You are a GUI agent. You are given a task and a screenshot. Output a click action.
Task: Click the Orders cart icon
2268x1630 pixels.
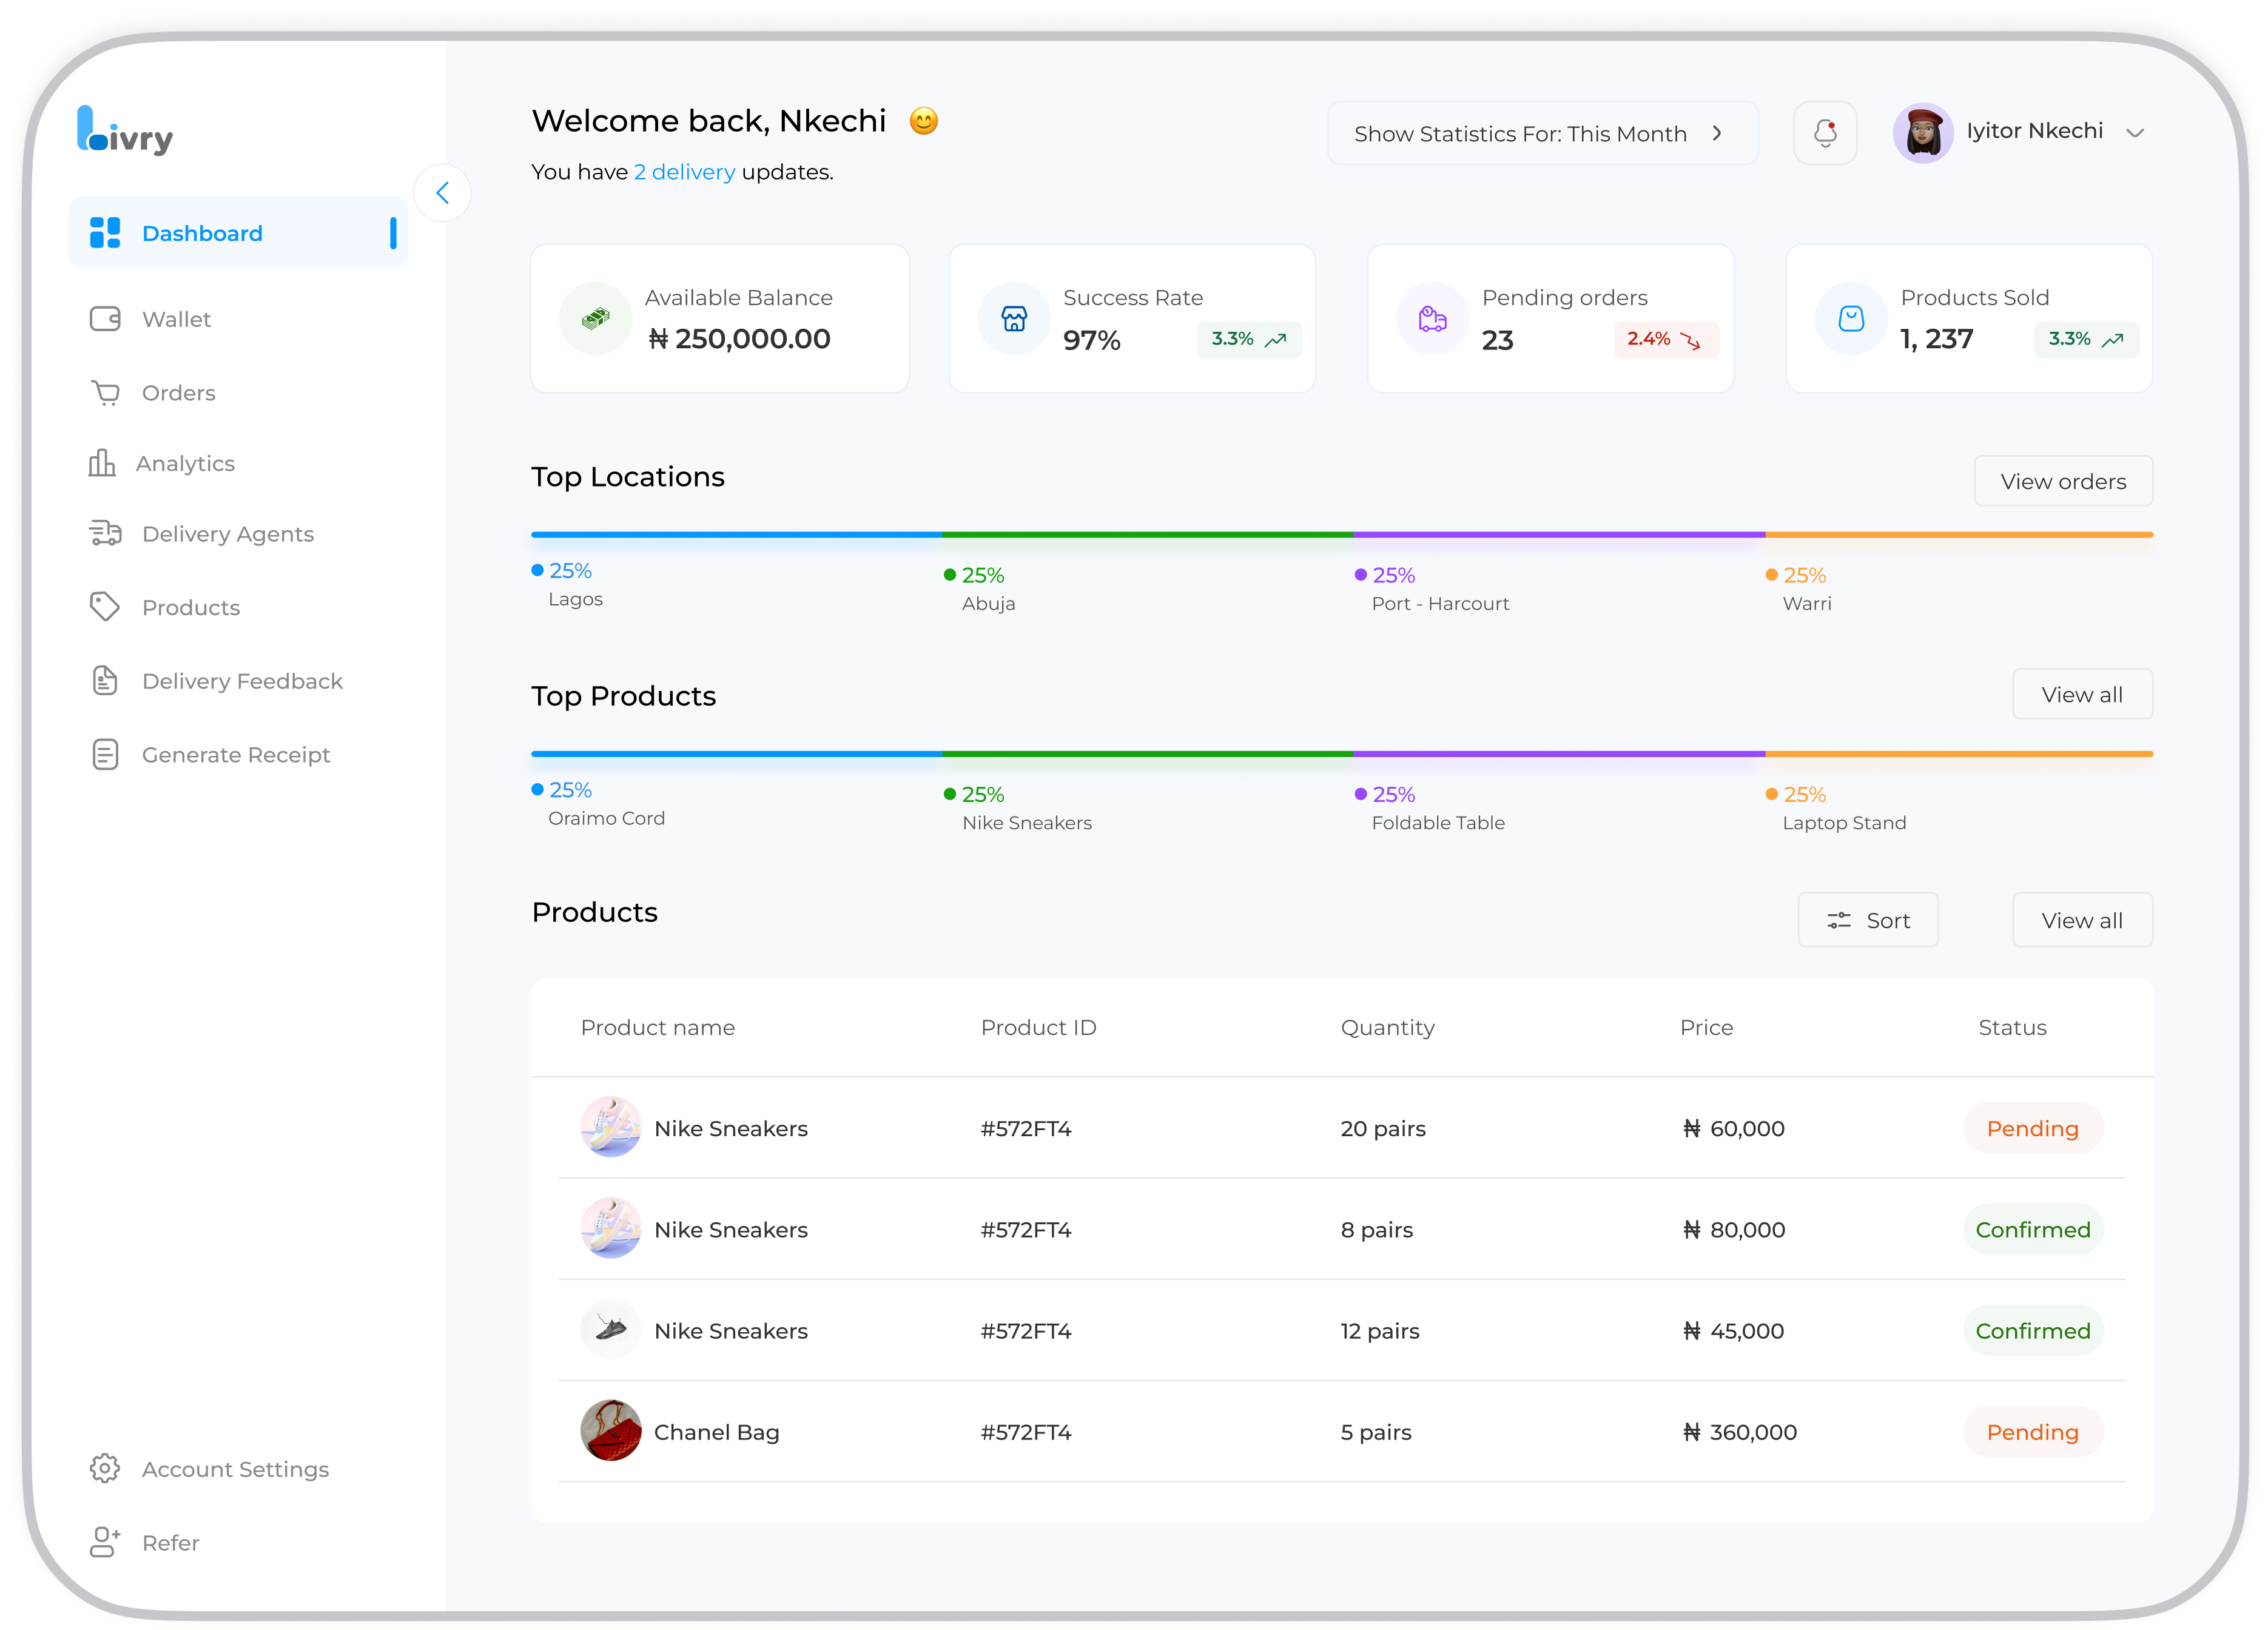[x=105, y=392]
